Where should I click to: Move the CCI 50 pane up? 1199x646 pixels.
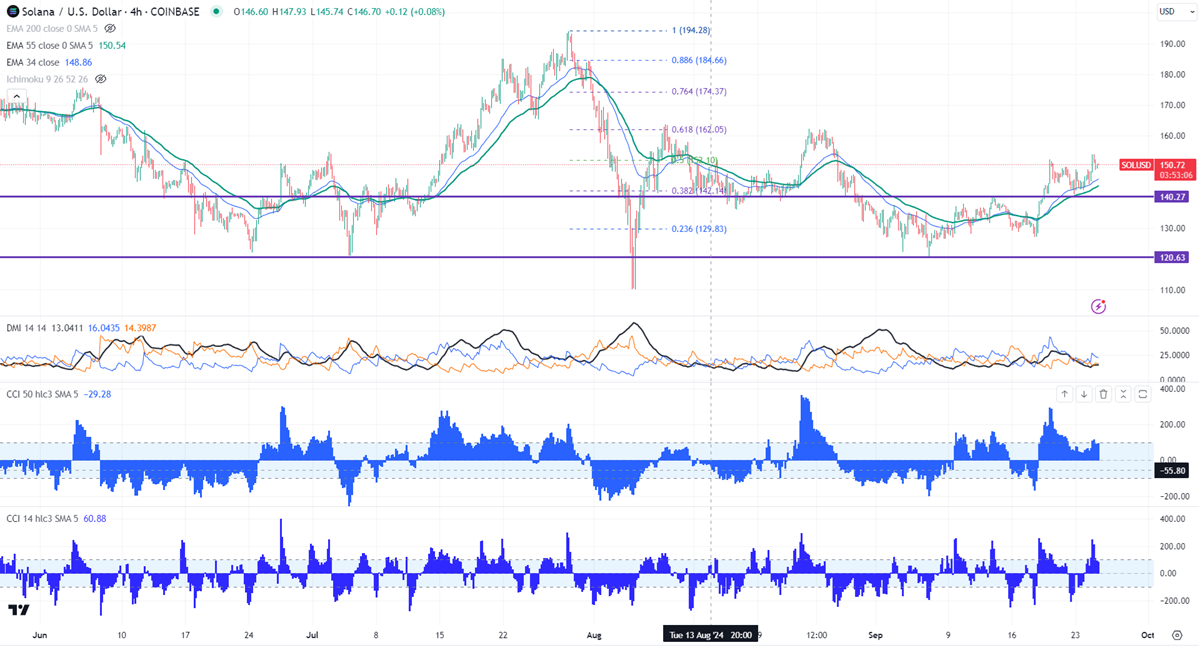[1064, 394]
